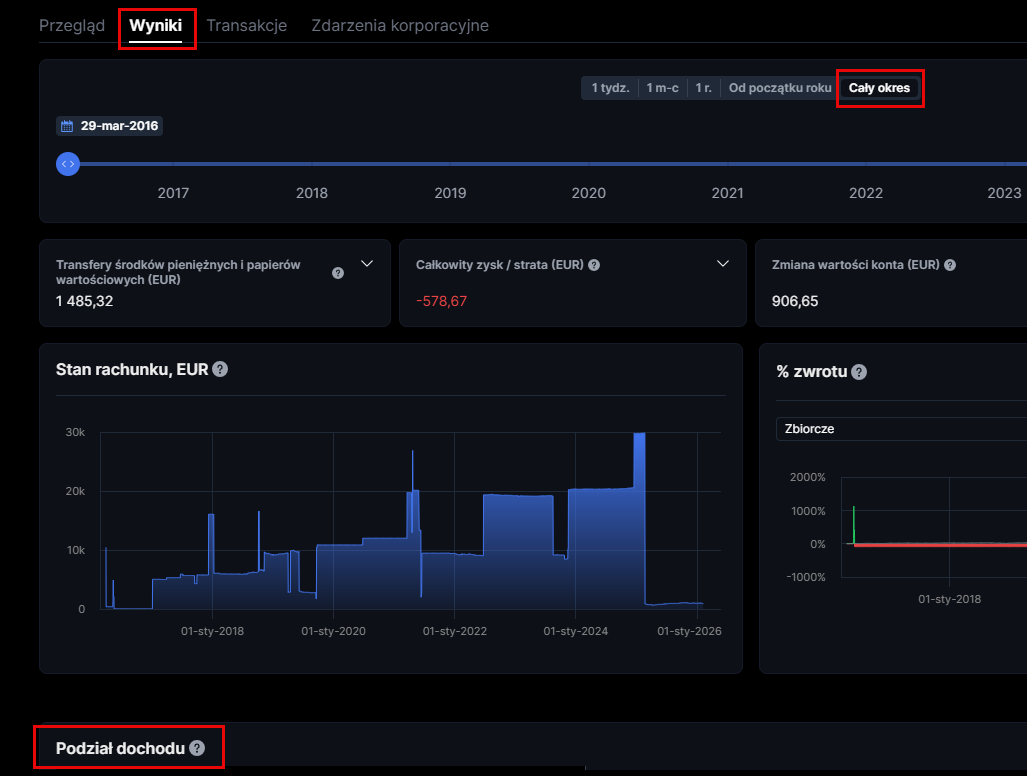This screenshot has height=776, width=1027.
Task: Switch to the Przegląd tab
Action: (72, 25)
